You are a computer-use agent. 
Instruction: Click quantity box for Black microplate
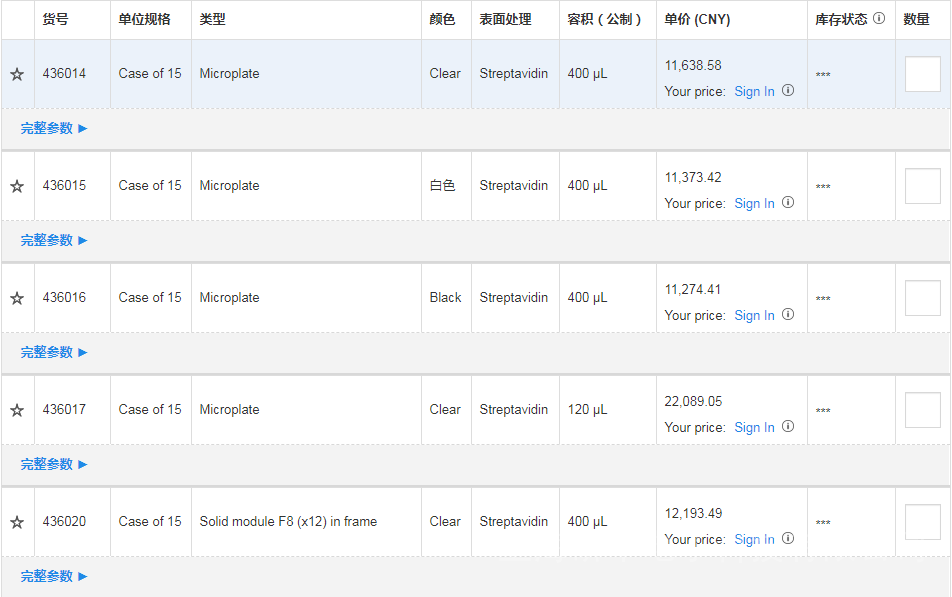pyautogui.click(x=922, y=298)
